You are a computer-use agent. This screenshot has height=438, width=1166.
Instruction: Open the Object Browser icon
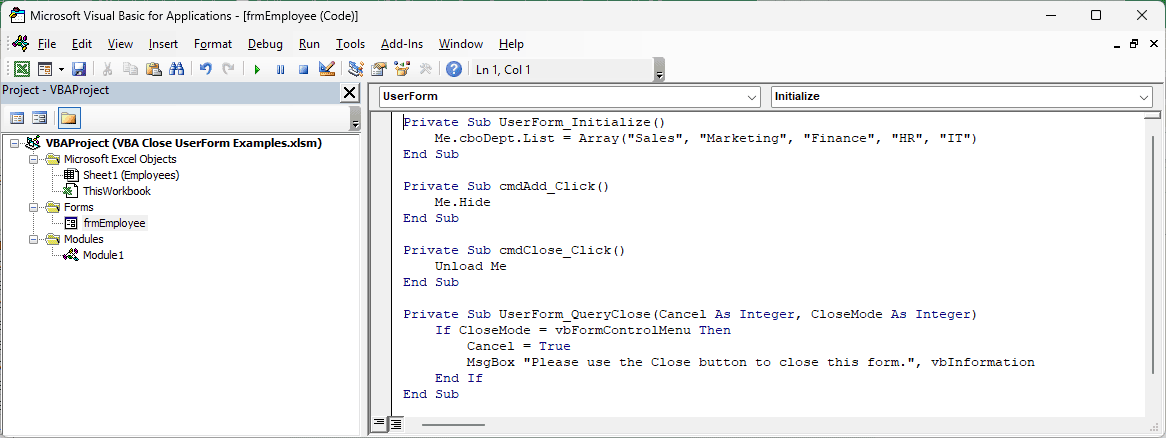402,70
